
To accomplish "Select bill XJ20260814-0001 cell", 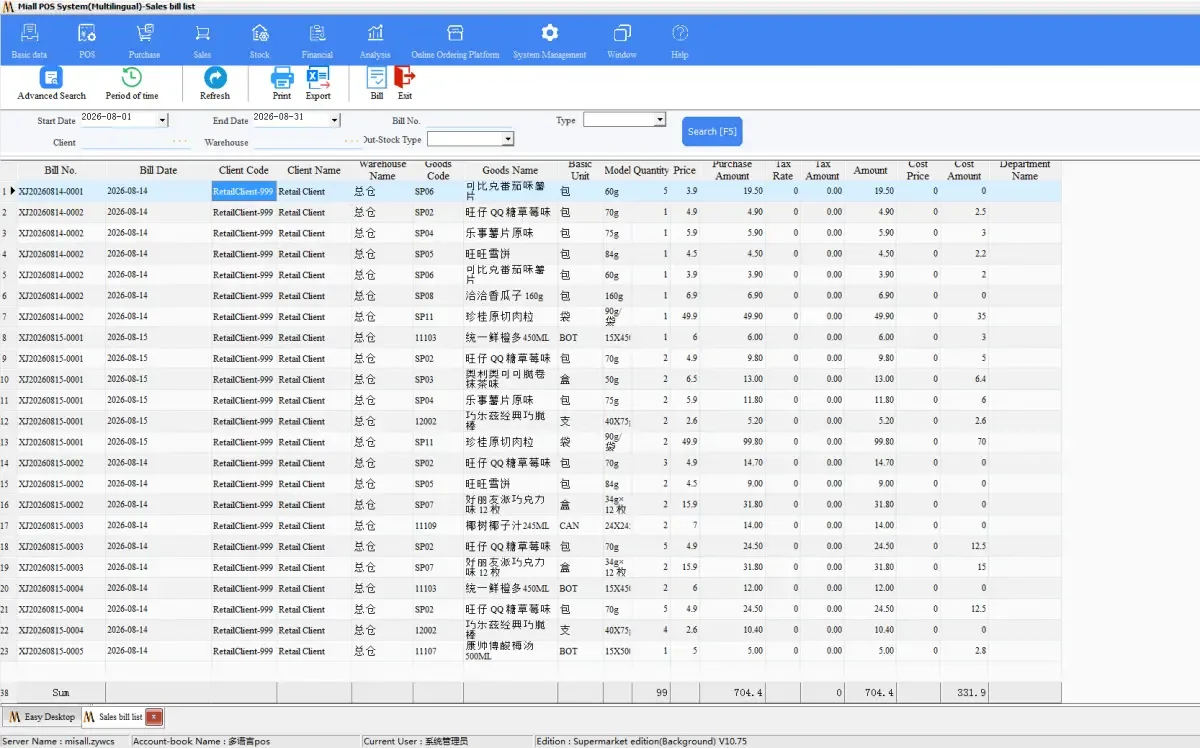I will click(61, 191).
